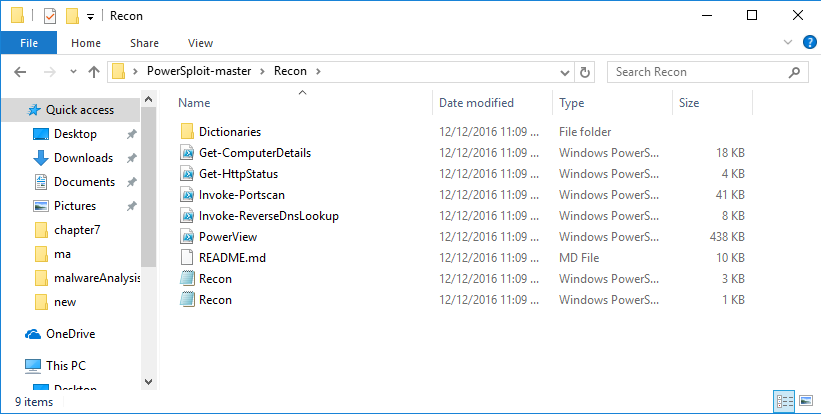Click the navigation pane scroll up arrow
This screenshot has height=414, width=821.
148,99
